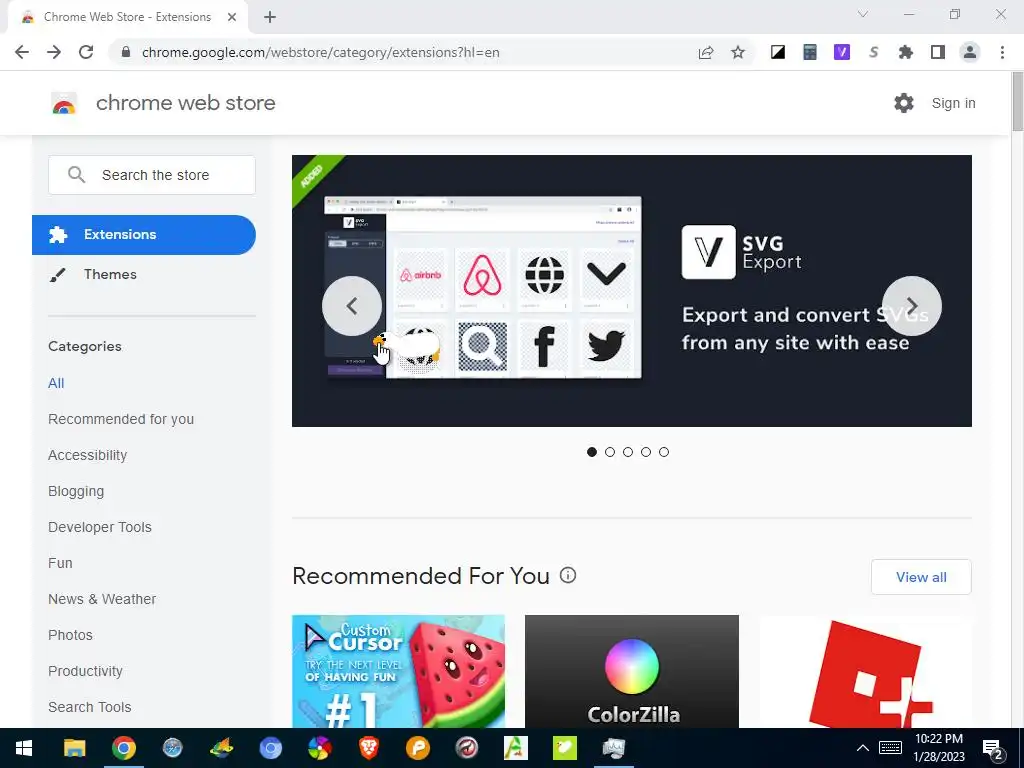Screen dimensions: 1024x768
Task: Click the address bar URL
Action: pos(321,52)
